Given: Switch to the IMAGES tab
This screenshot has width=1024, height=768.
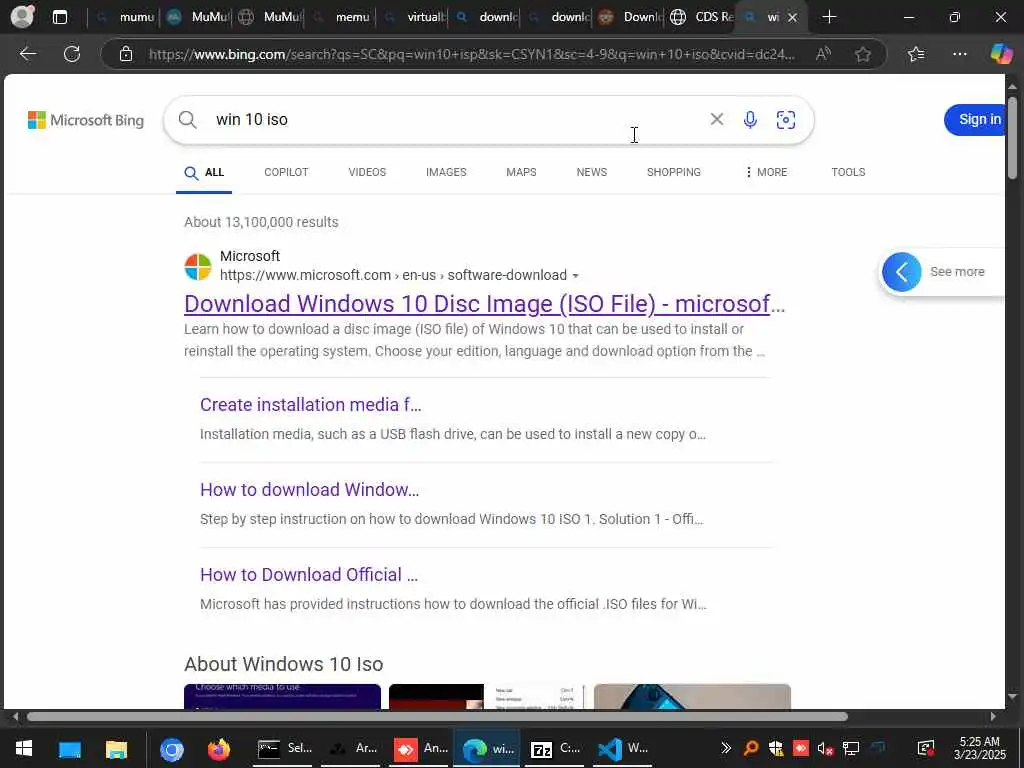Looking at the screenshot, I should tap(446, 172).
